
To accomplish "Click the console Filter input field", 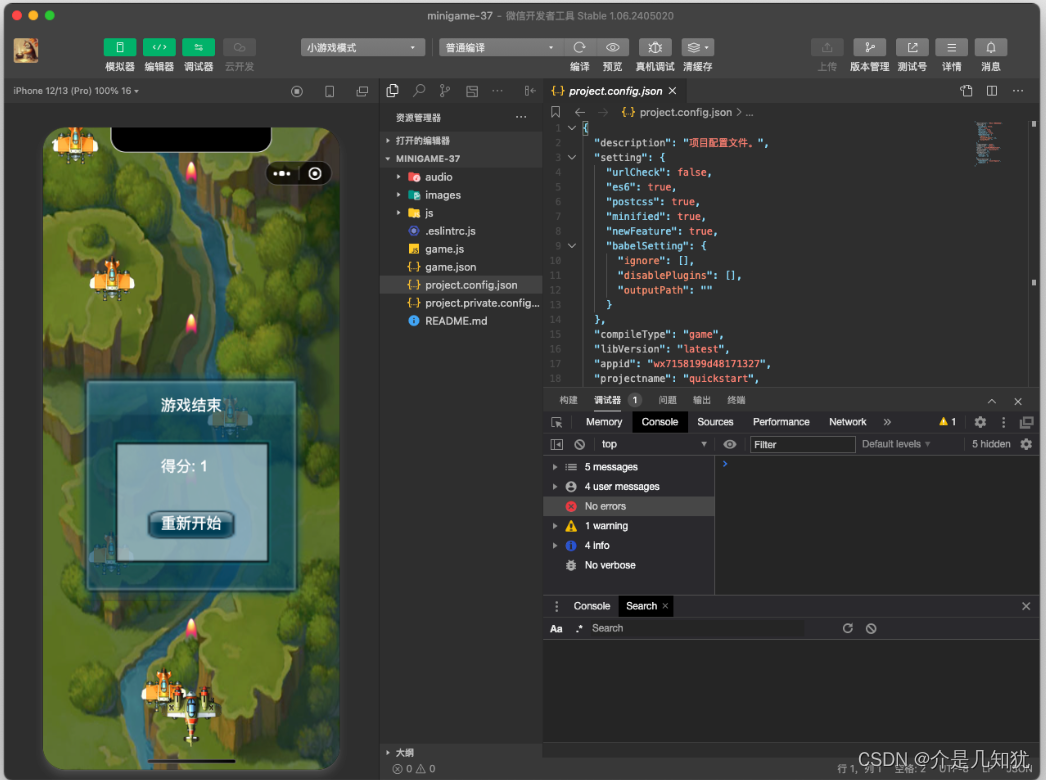I will point(803,444).
